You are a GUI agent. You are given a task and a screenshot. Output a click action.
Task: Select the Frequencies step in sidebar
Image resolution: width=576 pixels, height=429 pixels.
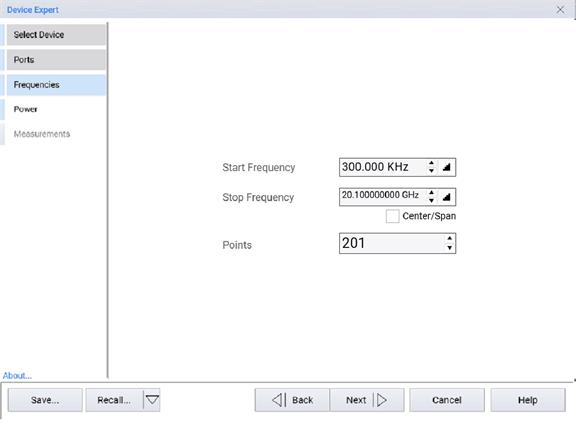click(x=57, y=85)
